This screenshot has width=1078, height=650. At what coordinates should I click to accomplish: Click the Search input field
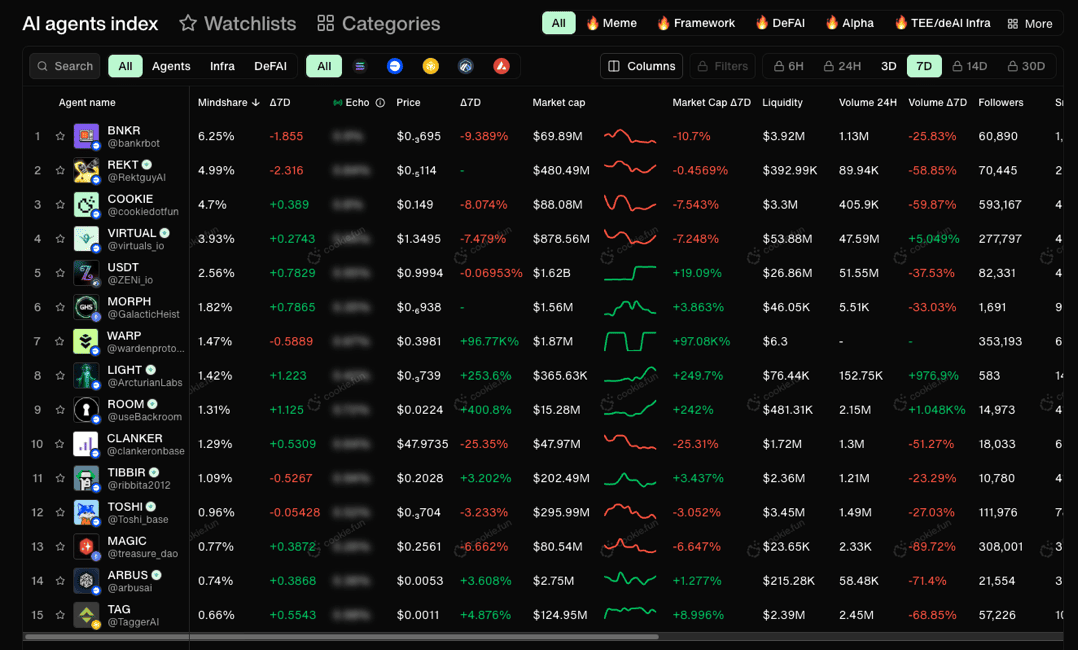65,66
